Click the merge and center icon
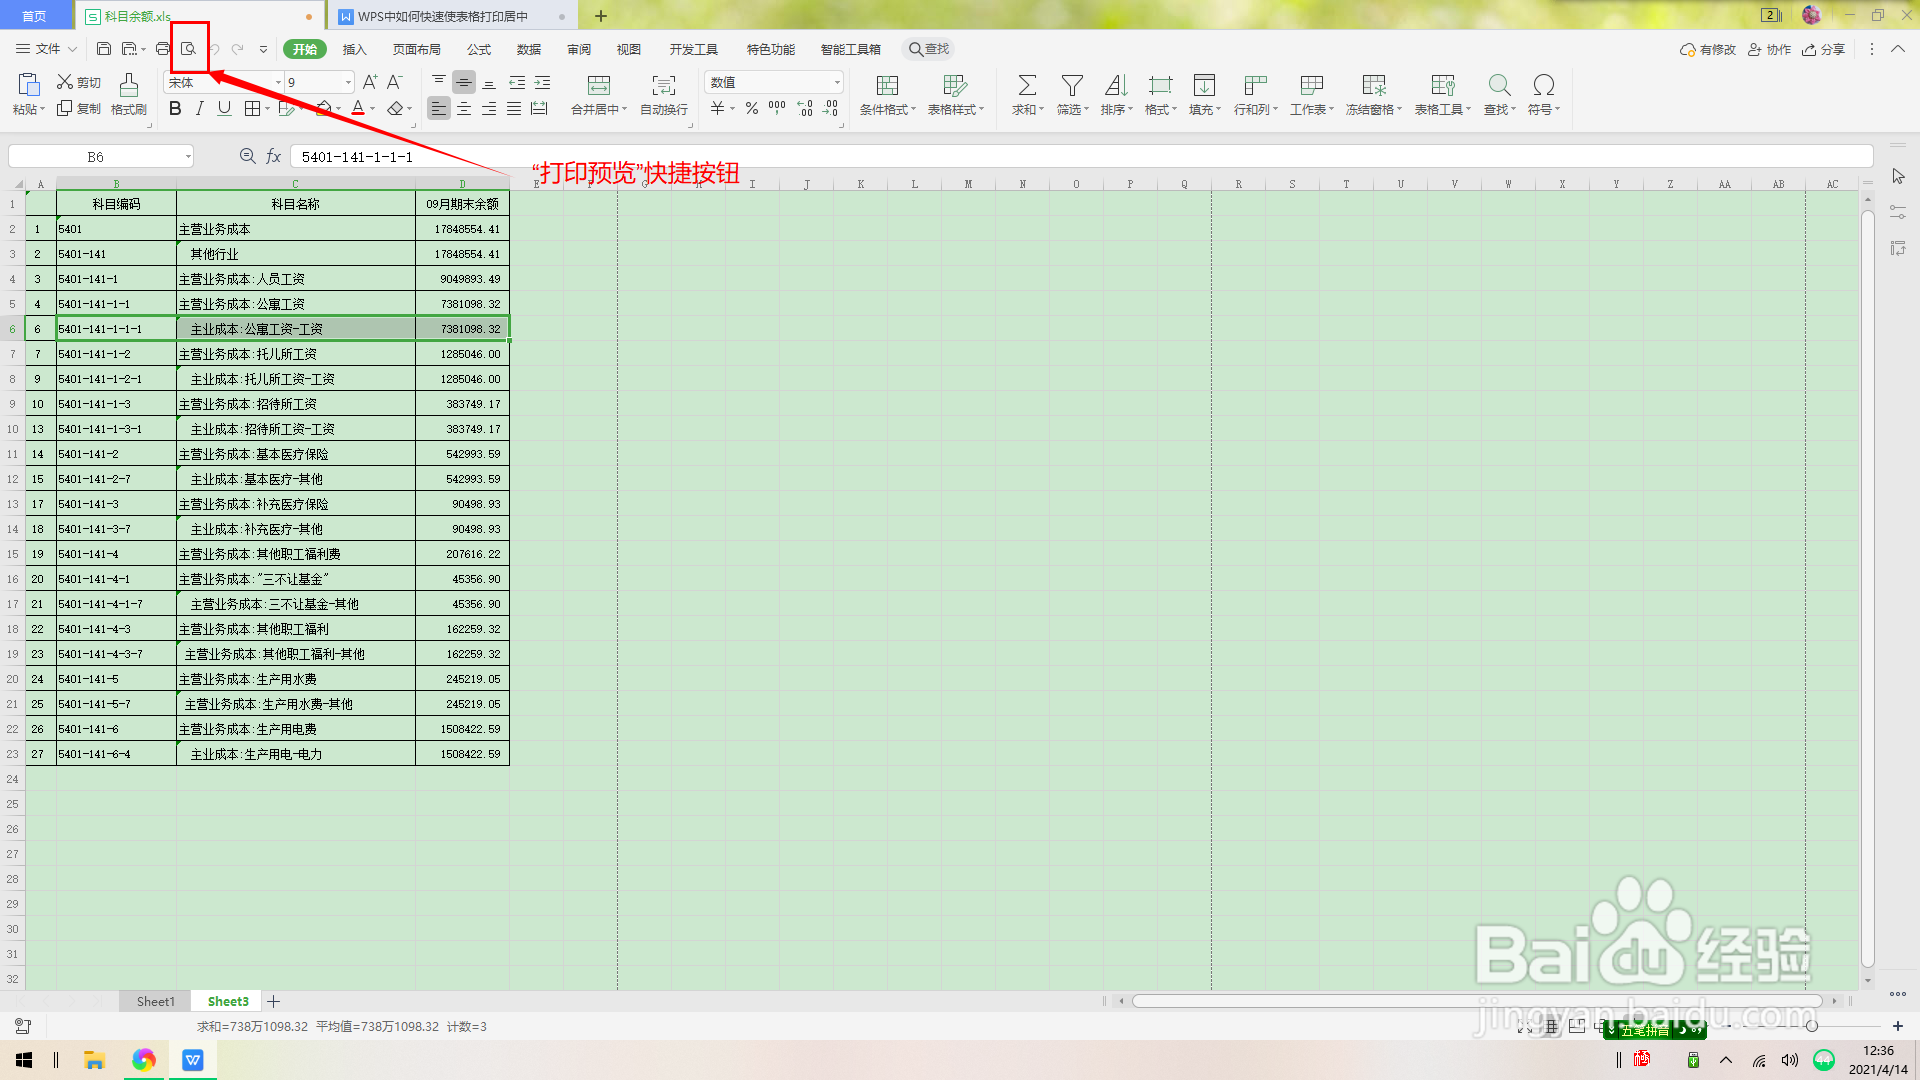Viewport: 1920px width, 1080px height. (598, 86)
